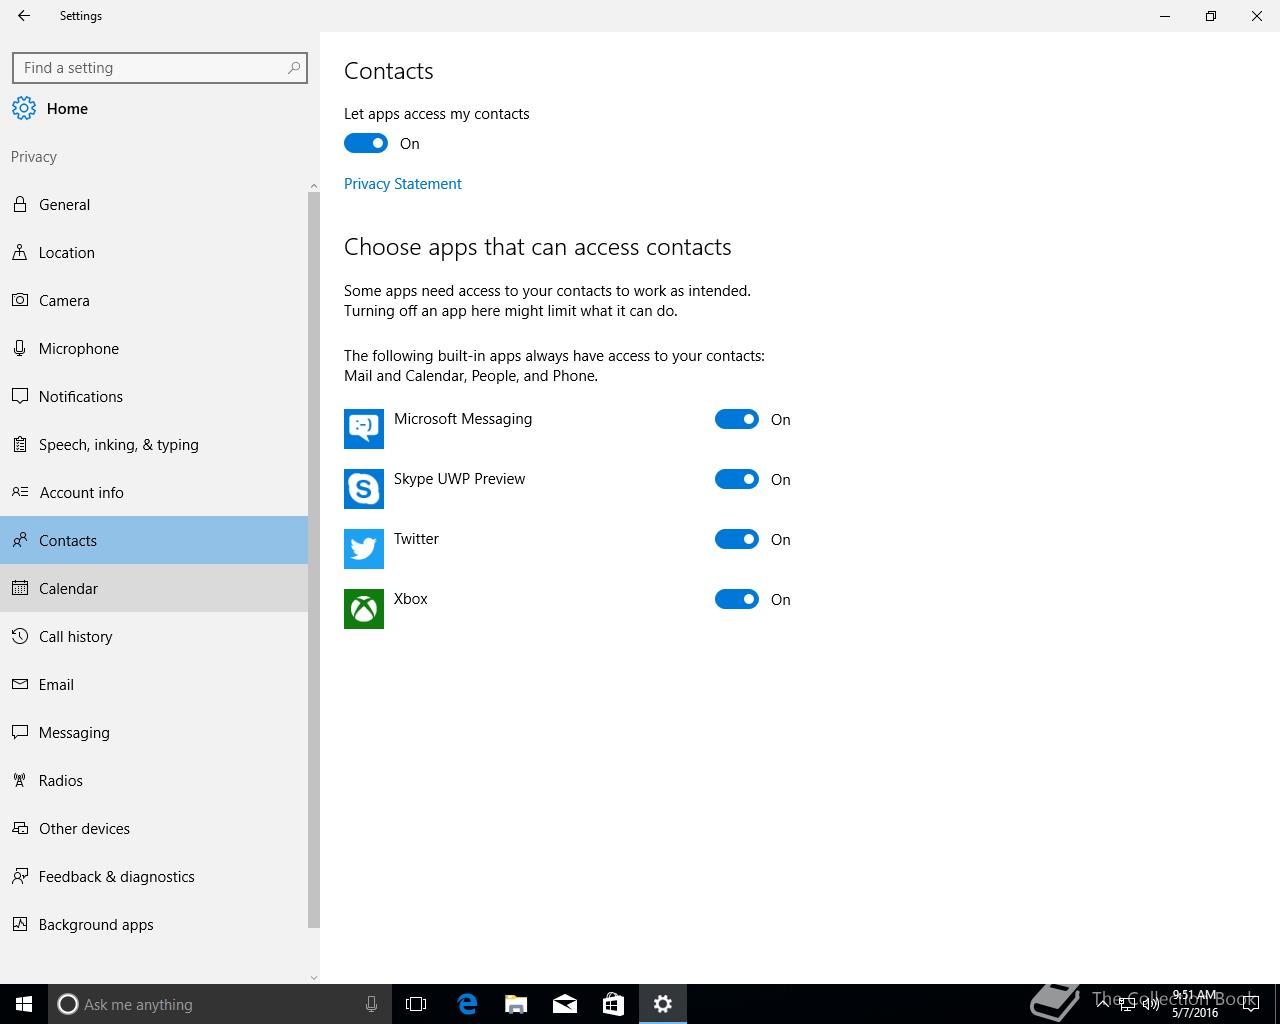This screenshot has width=1280, height=1024.
Task: Click the Email envelope icon
Action: [x=20, y=684]
